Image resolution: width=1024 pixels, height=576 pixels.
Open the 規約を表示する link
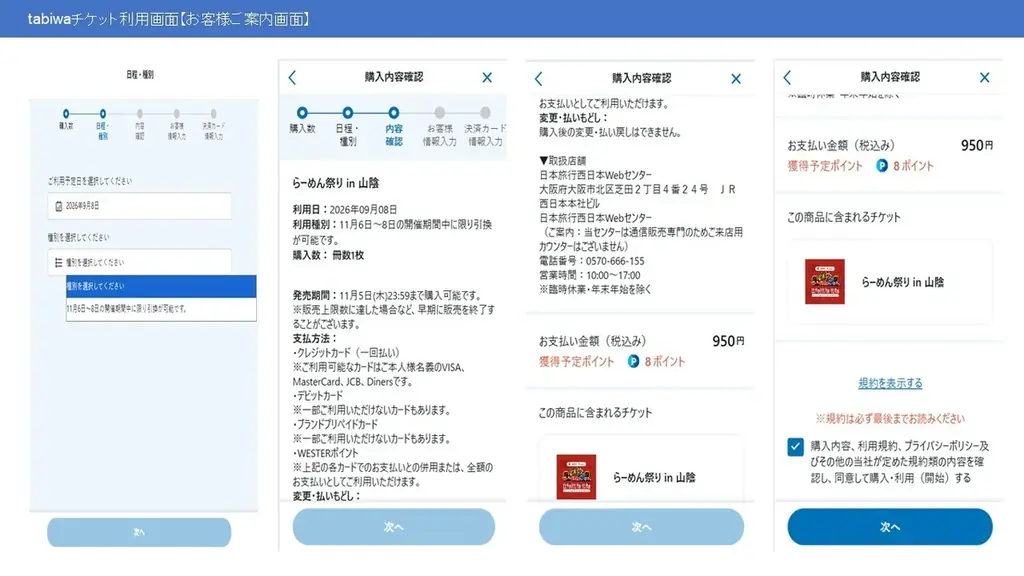(x=890, y=383)
